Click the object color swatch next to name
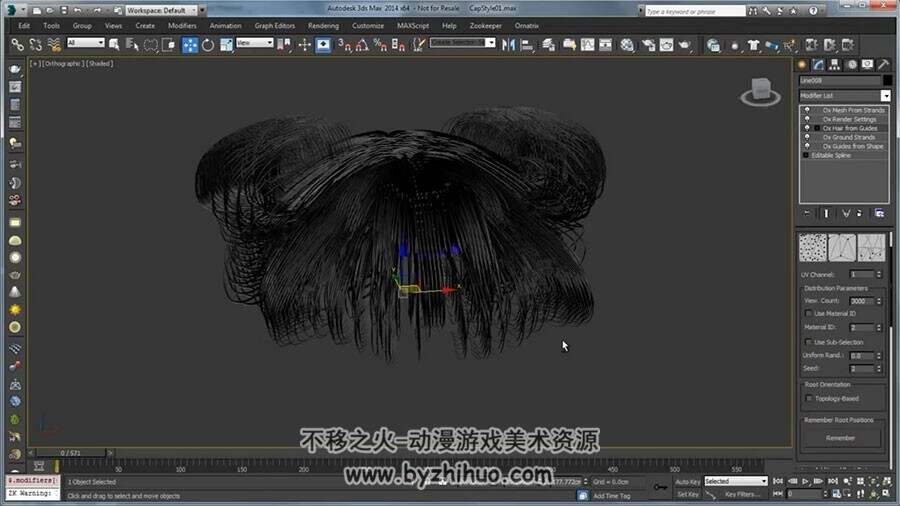 (x=887, y=80)
